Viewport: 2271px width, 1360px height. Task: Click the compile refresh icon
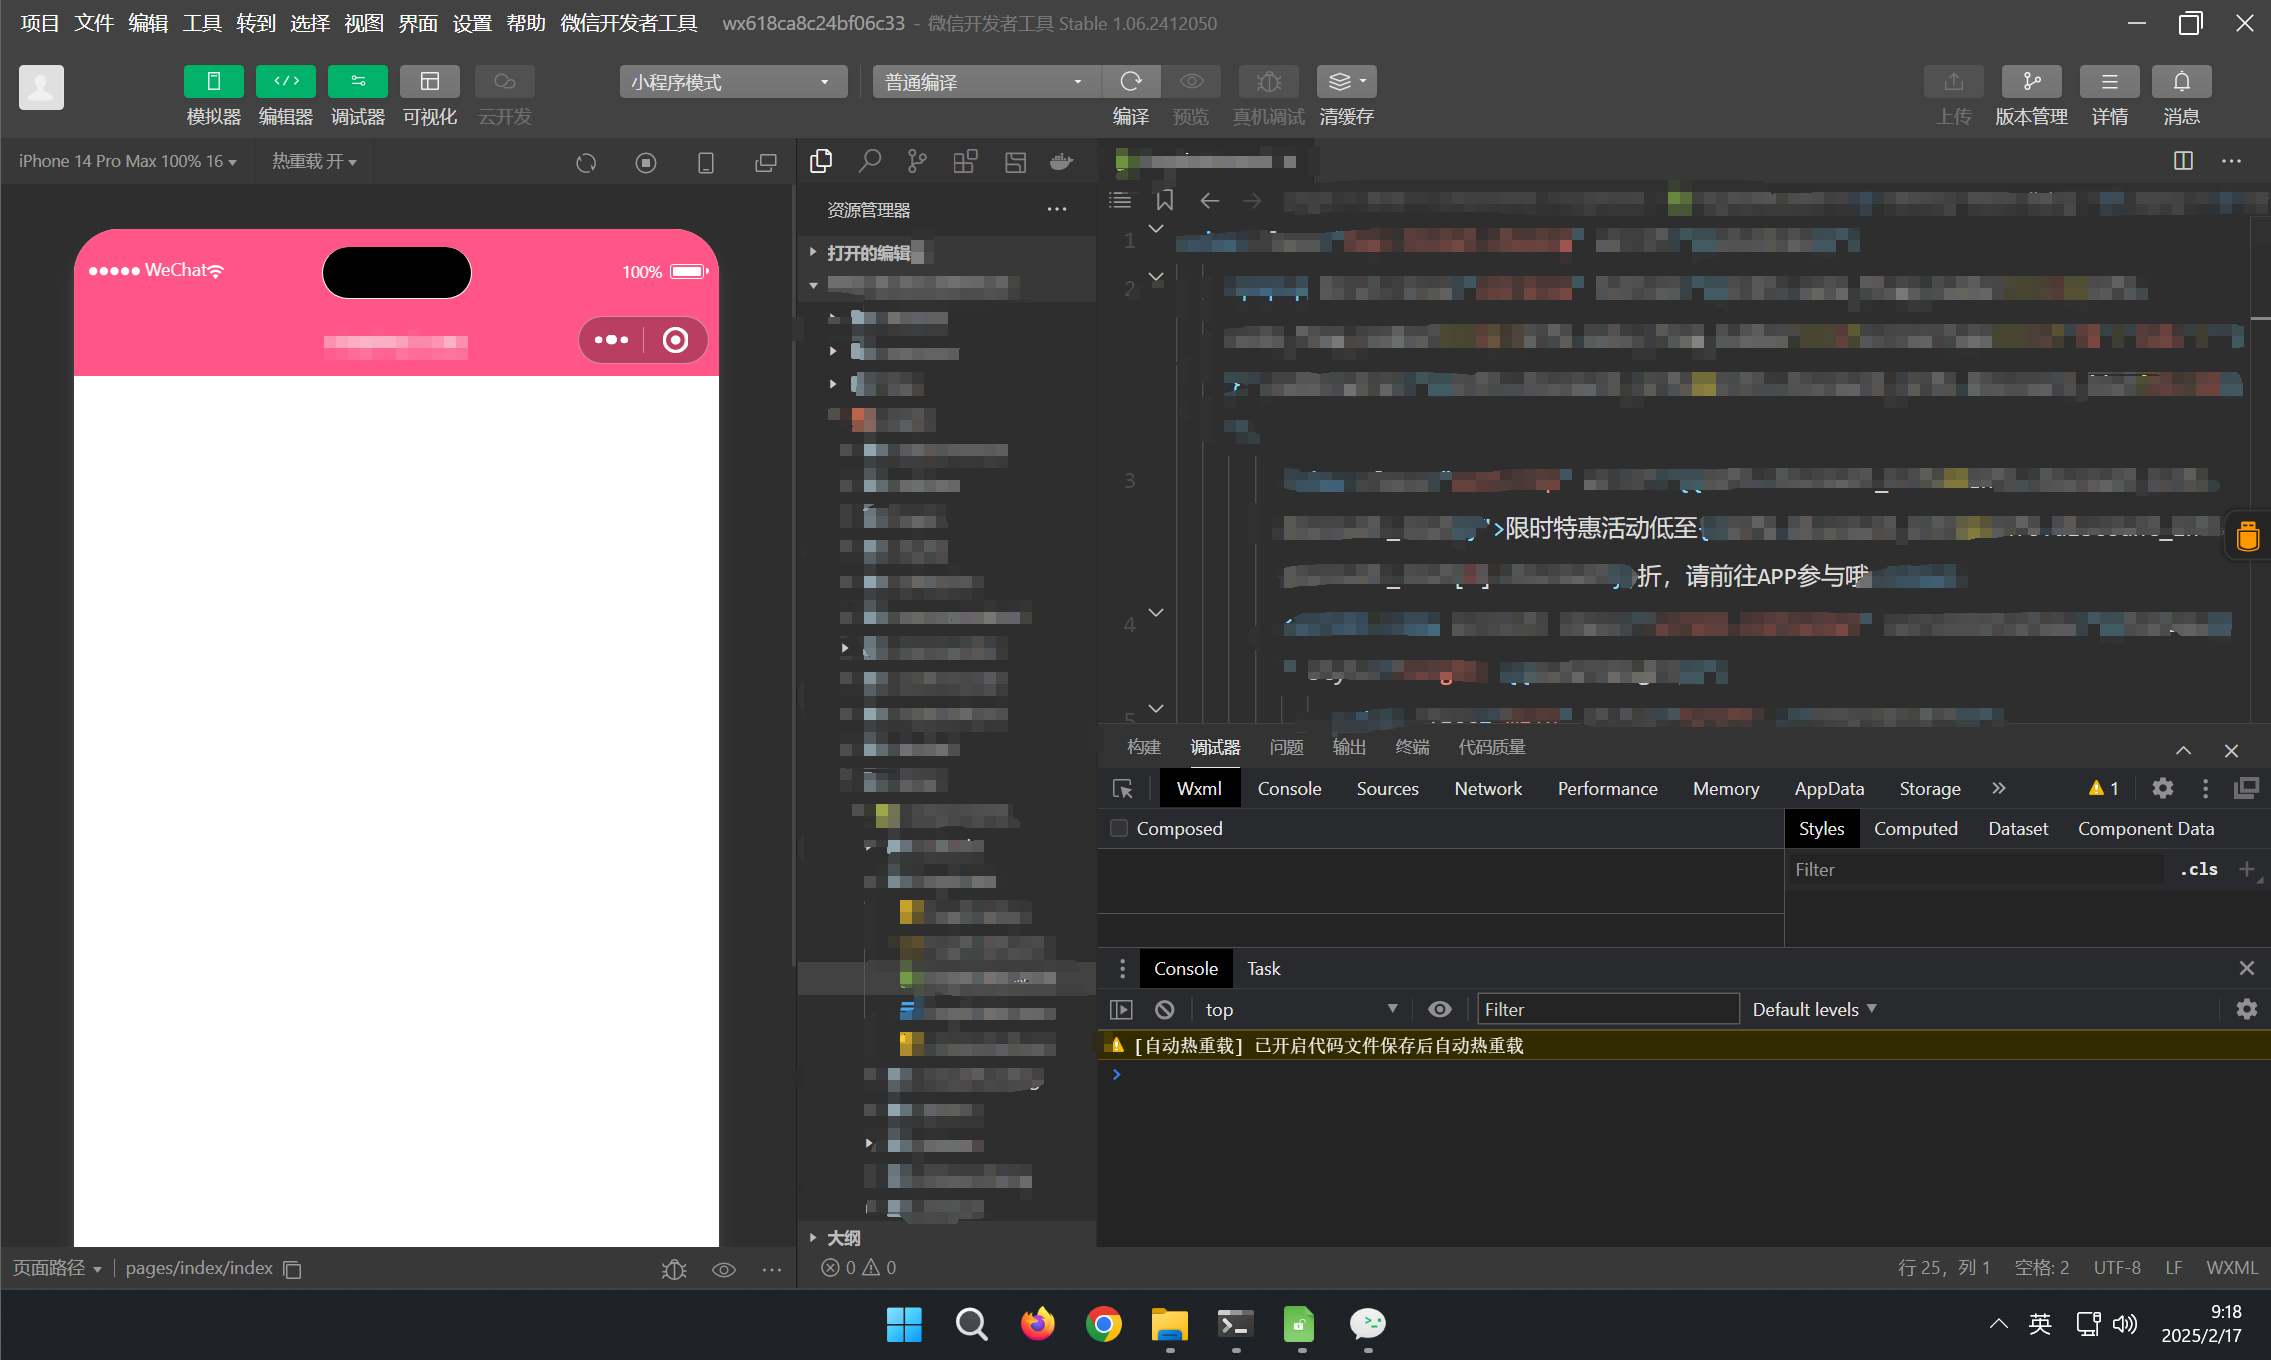pyautogui.click(x=1130, y=82)
